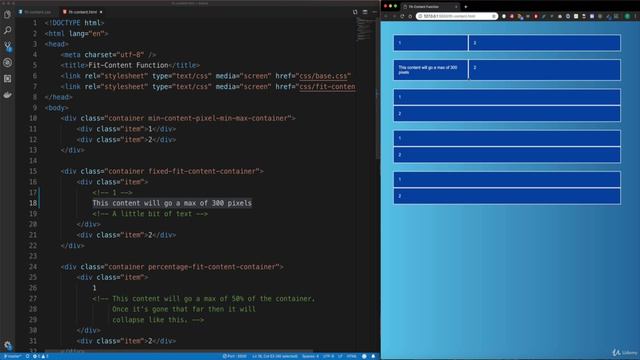Open a new browser tab with the plus
The width and height of the screenshot is (640, 360).
coord(466,7)
